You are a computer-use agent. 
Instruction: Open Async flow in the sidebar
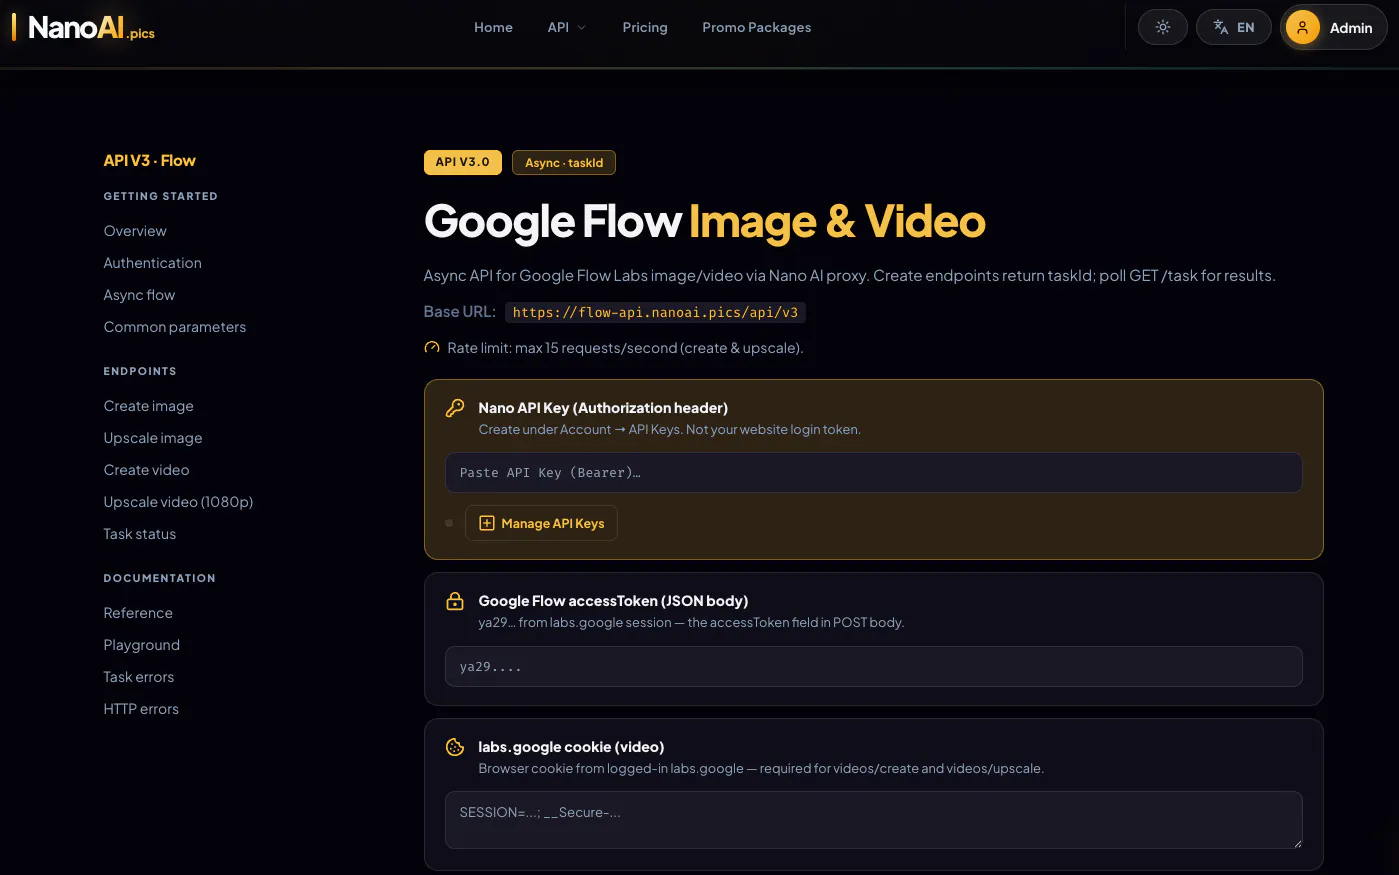tap(139, 295)
